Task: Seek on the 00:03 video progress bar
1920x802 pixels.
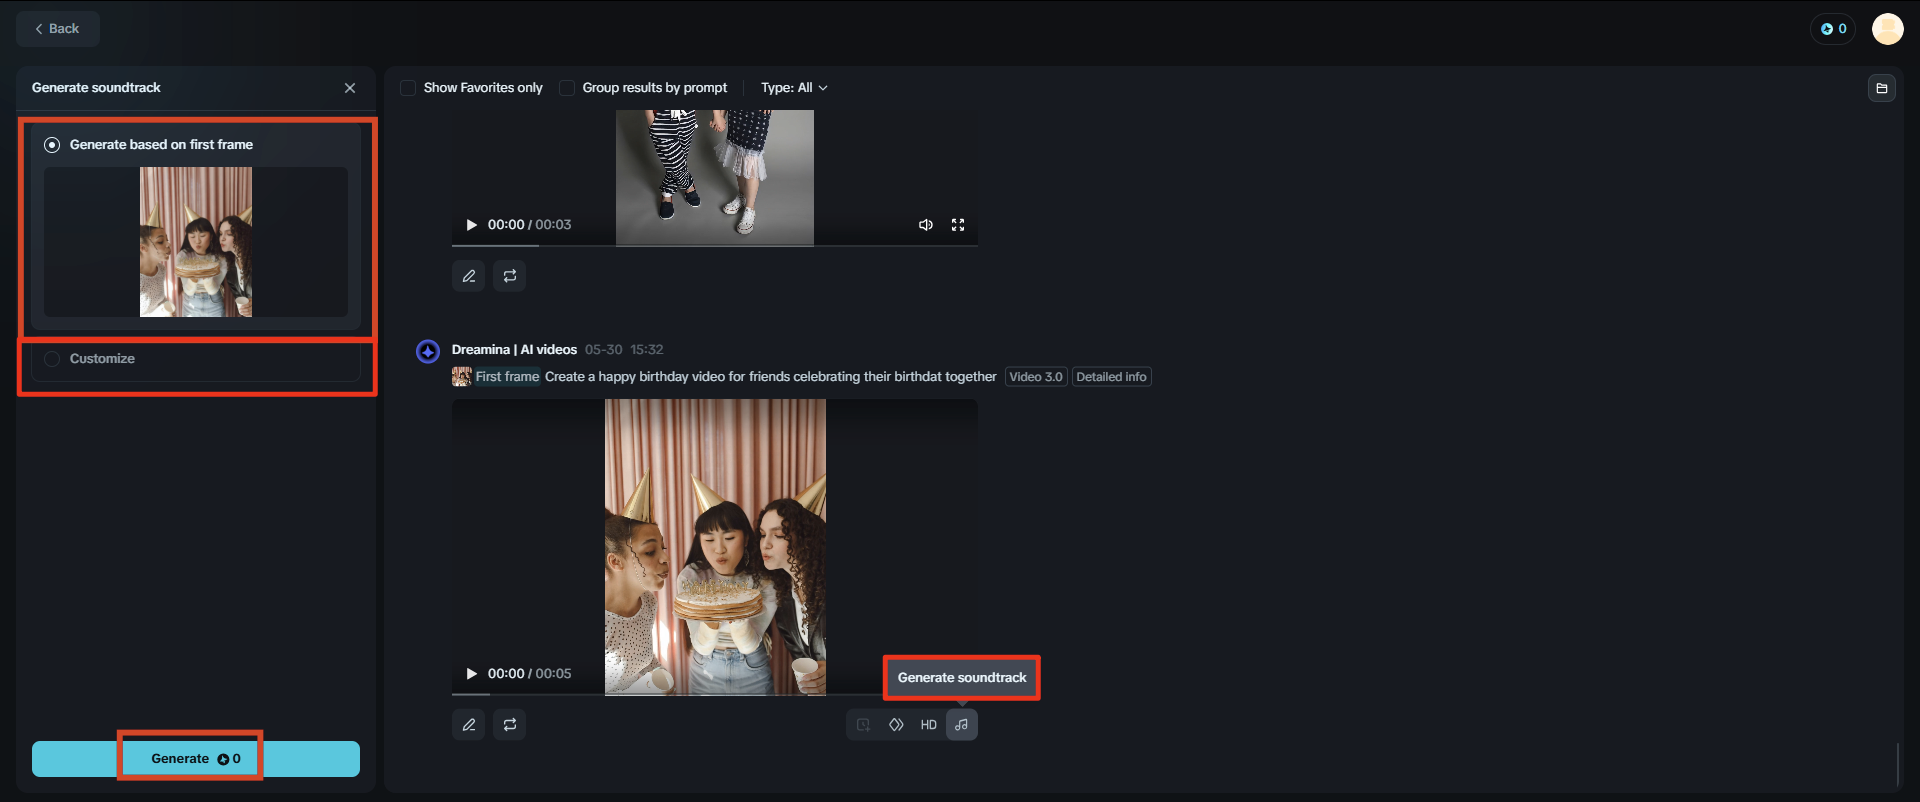Action: click(x=714, y=245)
